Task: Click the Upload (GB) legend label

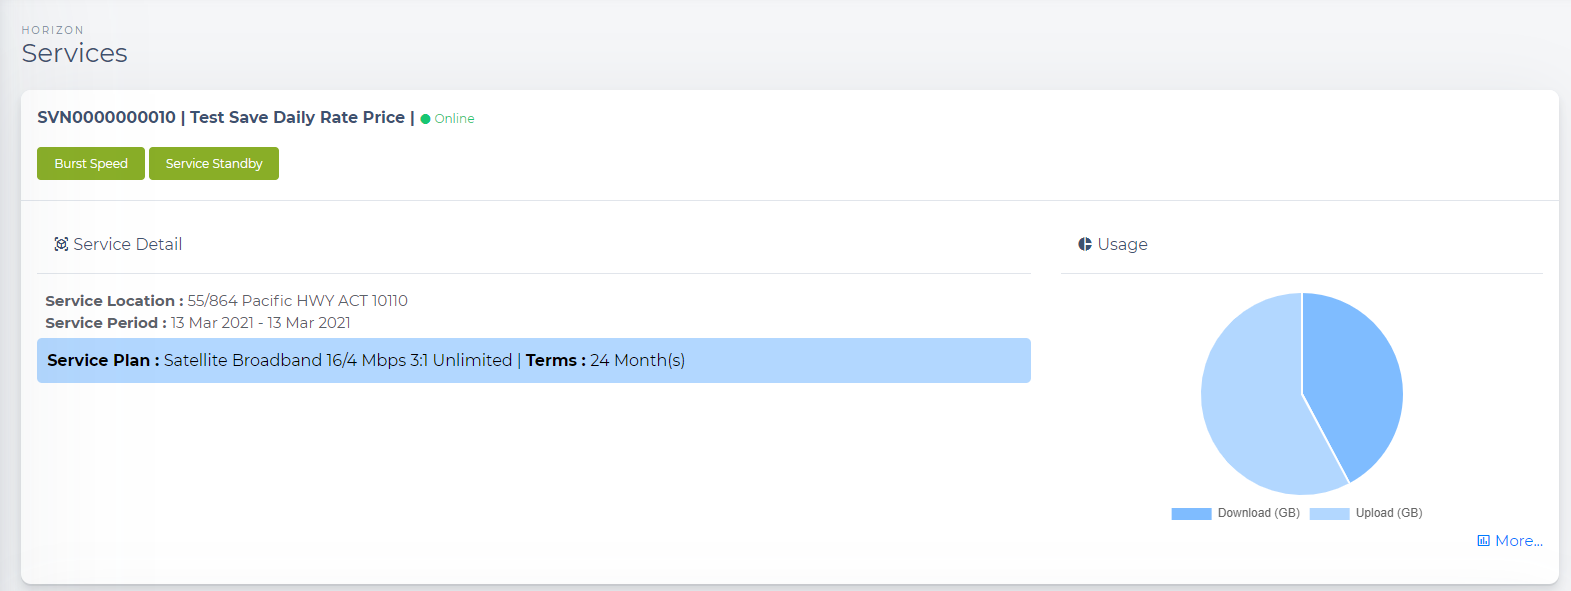Action: click(1388, 513)
